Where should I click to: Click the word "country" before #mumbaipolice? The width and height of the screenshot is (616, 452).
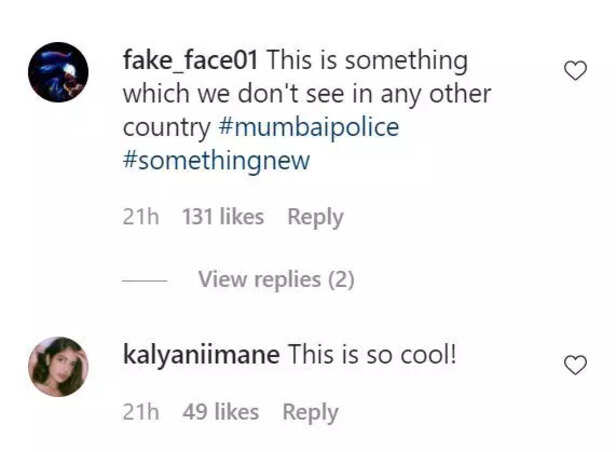coord(166,128)
